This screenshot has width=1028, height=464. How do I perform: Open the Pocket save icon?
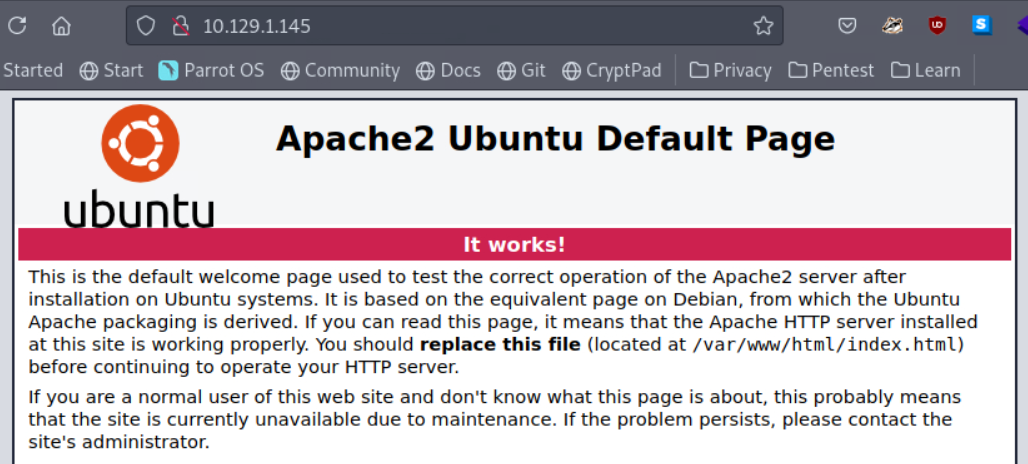coord(847,26)
